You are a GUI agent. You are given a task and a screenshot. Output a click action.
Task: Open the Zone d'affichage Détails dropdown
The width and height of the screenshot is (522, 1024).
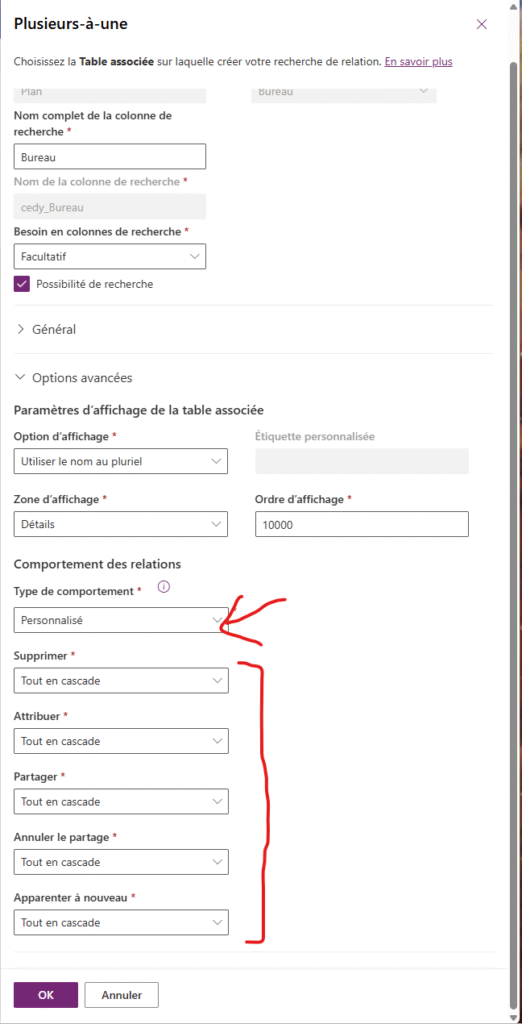[121, 524]
